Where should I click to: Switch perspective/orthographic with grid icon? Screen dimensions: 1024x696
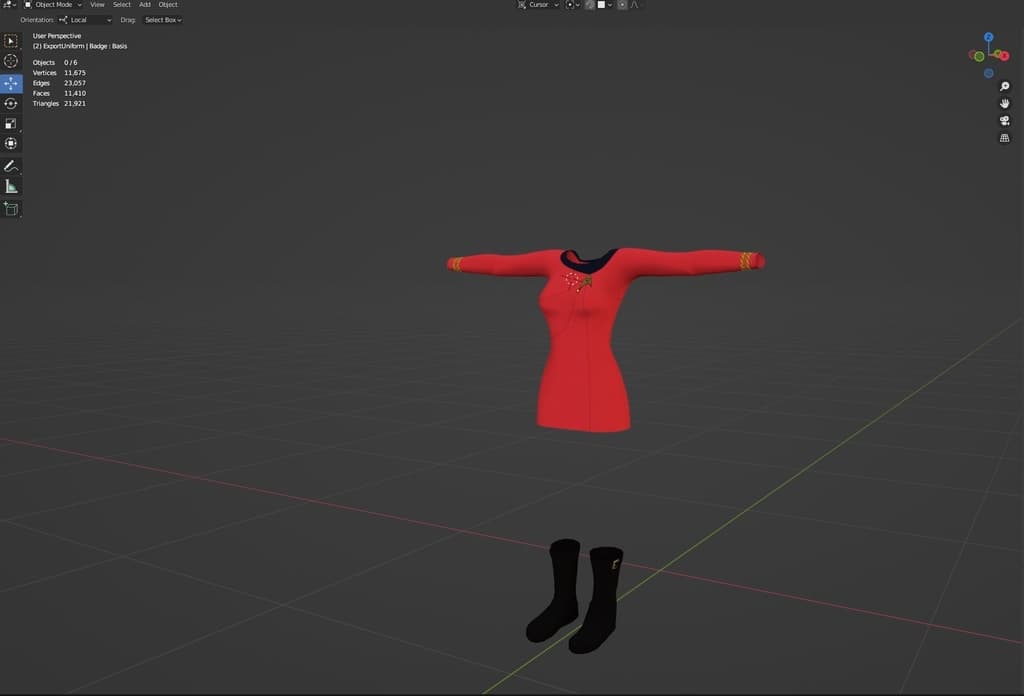point(1004,138)
